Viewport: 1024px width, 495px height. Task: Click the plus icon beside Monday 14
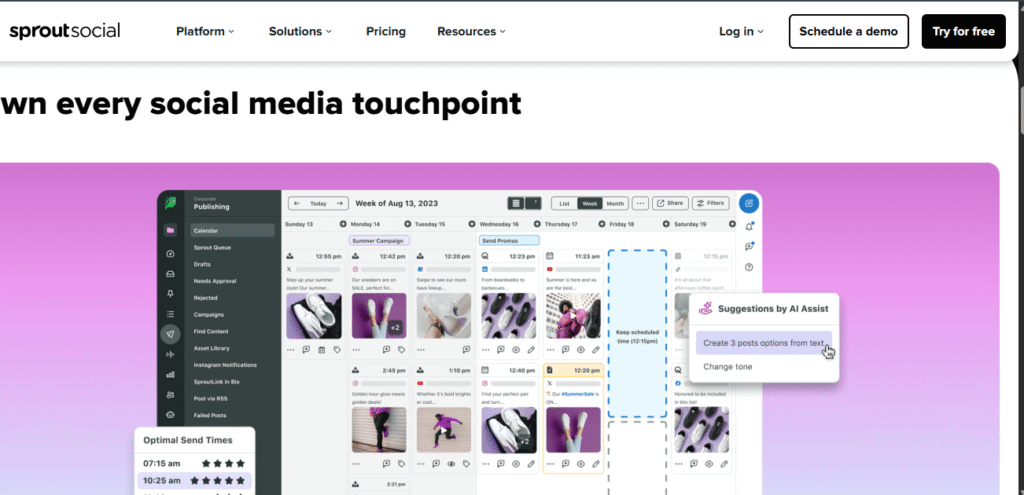tap(408, 224)
